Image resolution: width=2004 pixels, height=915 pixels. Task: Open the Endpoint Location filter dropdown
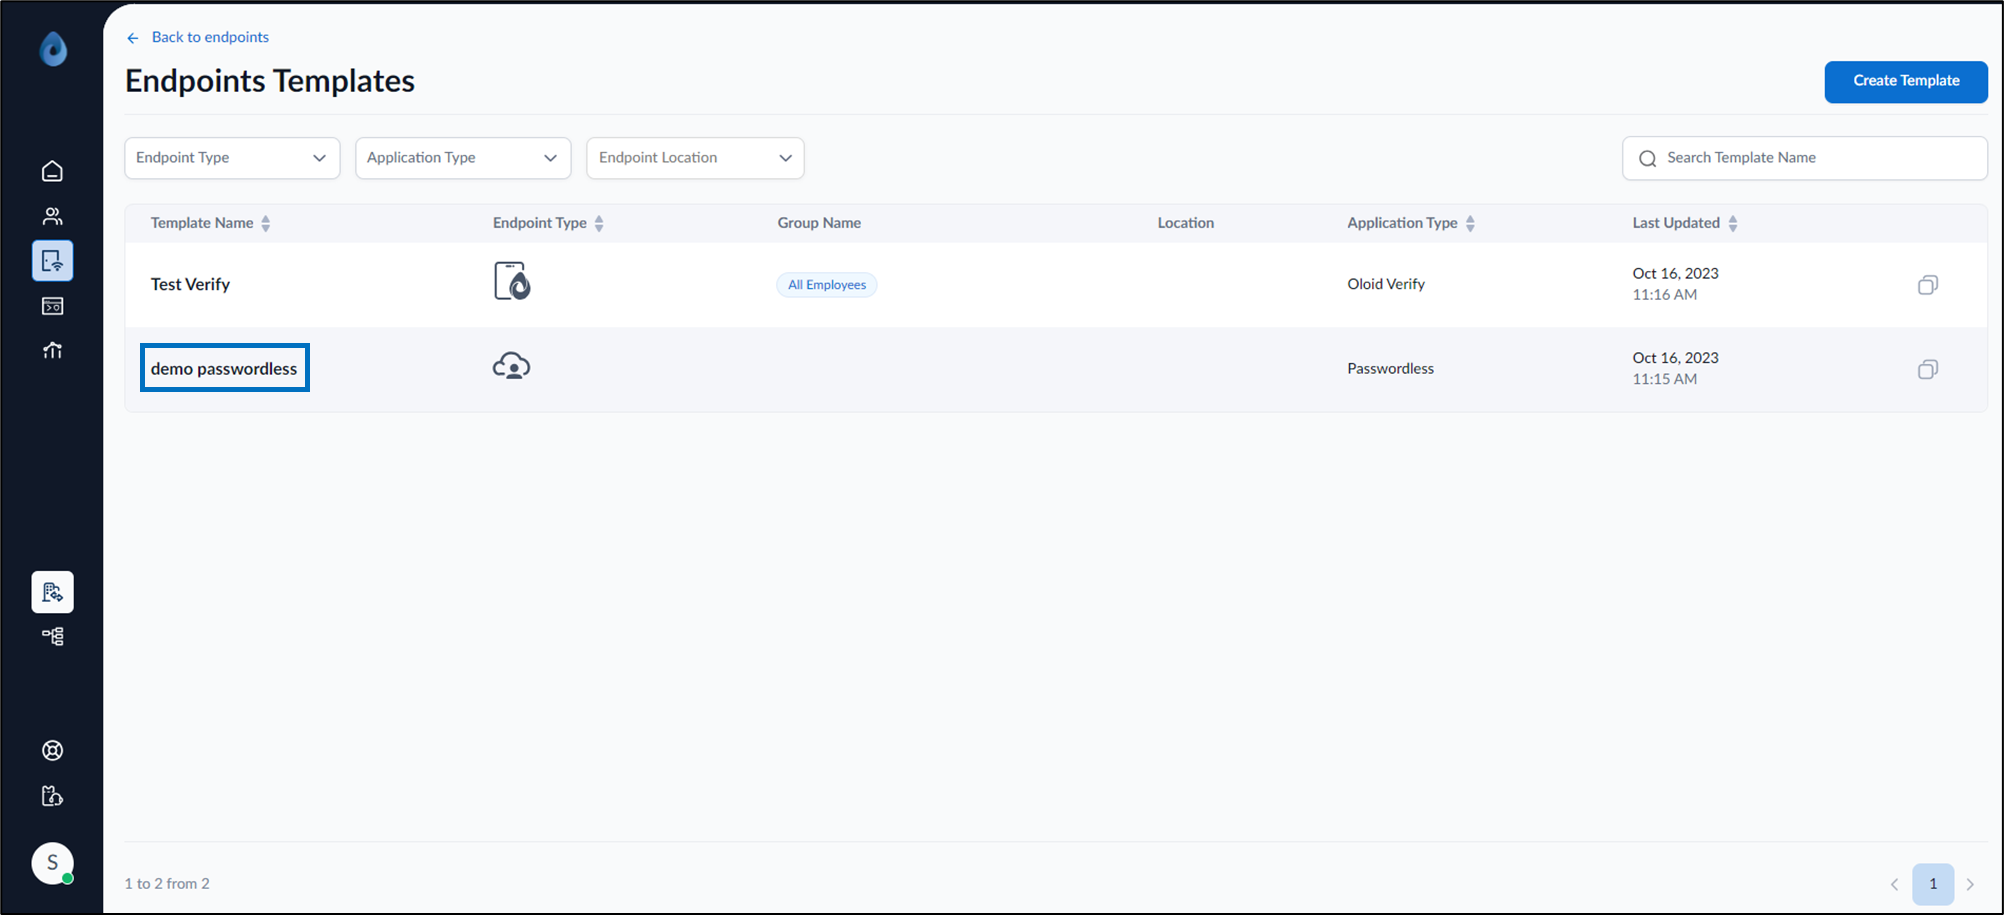[695, 158]
